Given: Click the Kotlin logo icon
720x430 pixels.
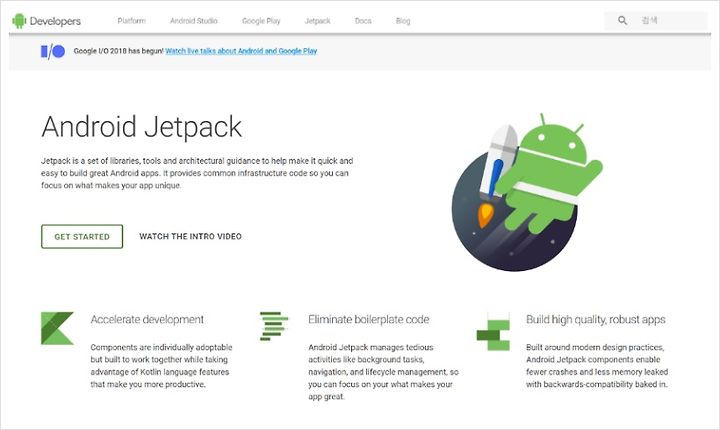Looking at the screenshot, I should coord(57,328).
